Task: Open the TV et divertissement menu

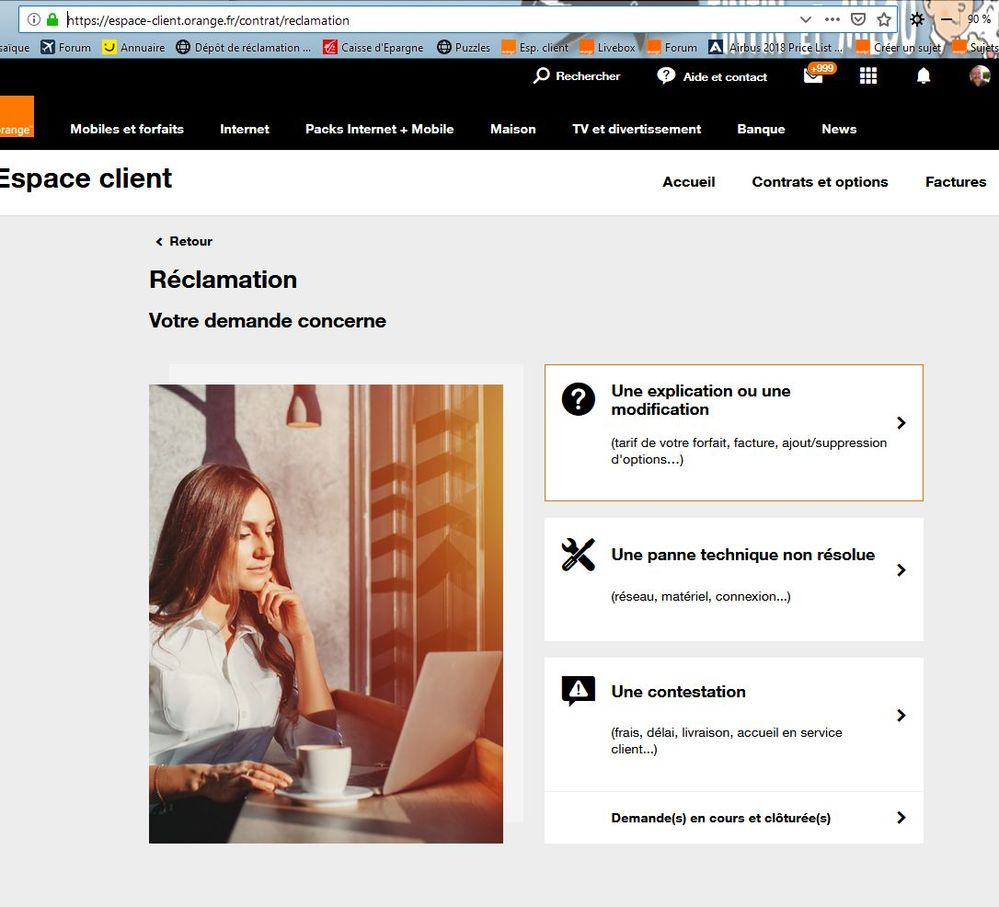Action: 636,129
